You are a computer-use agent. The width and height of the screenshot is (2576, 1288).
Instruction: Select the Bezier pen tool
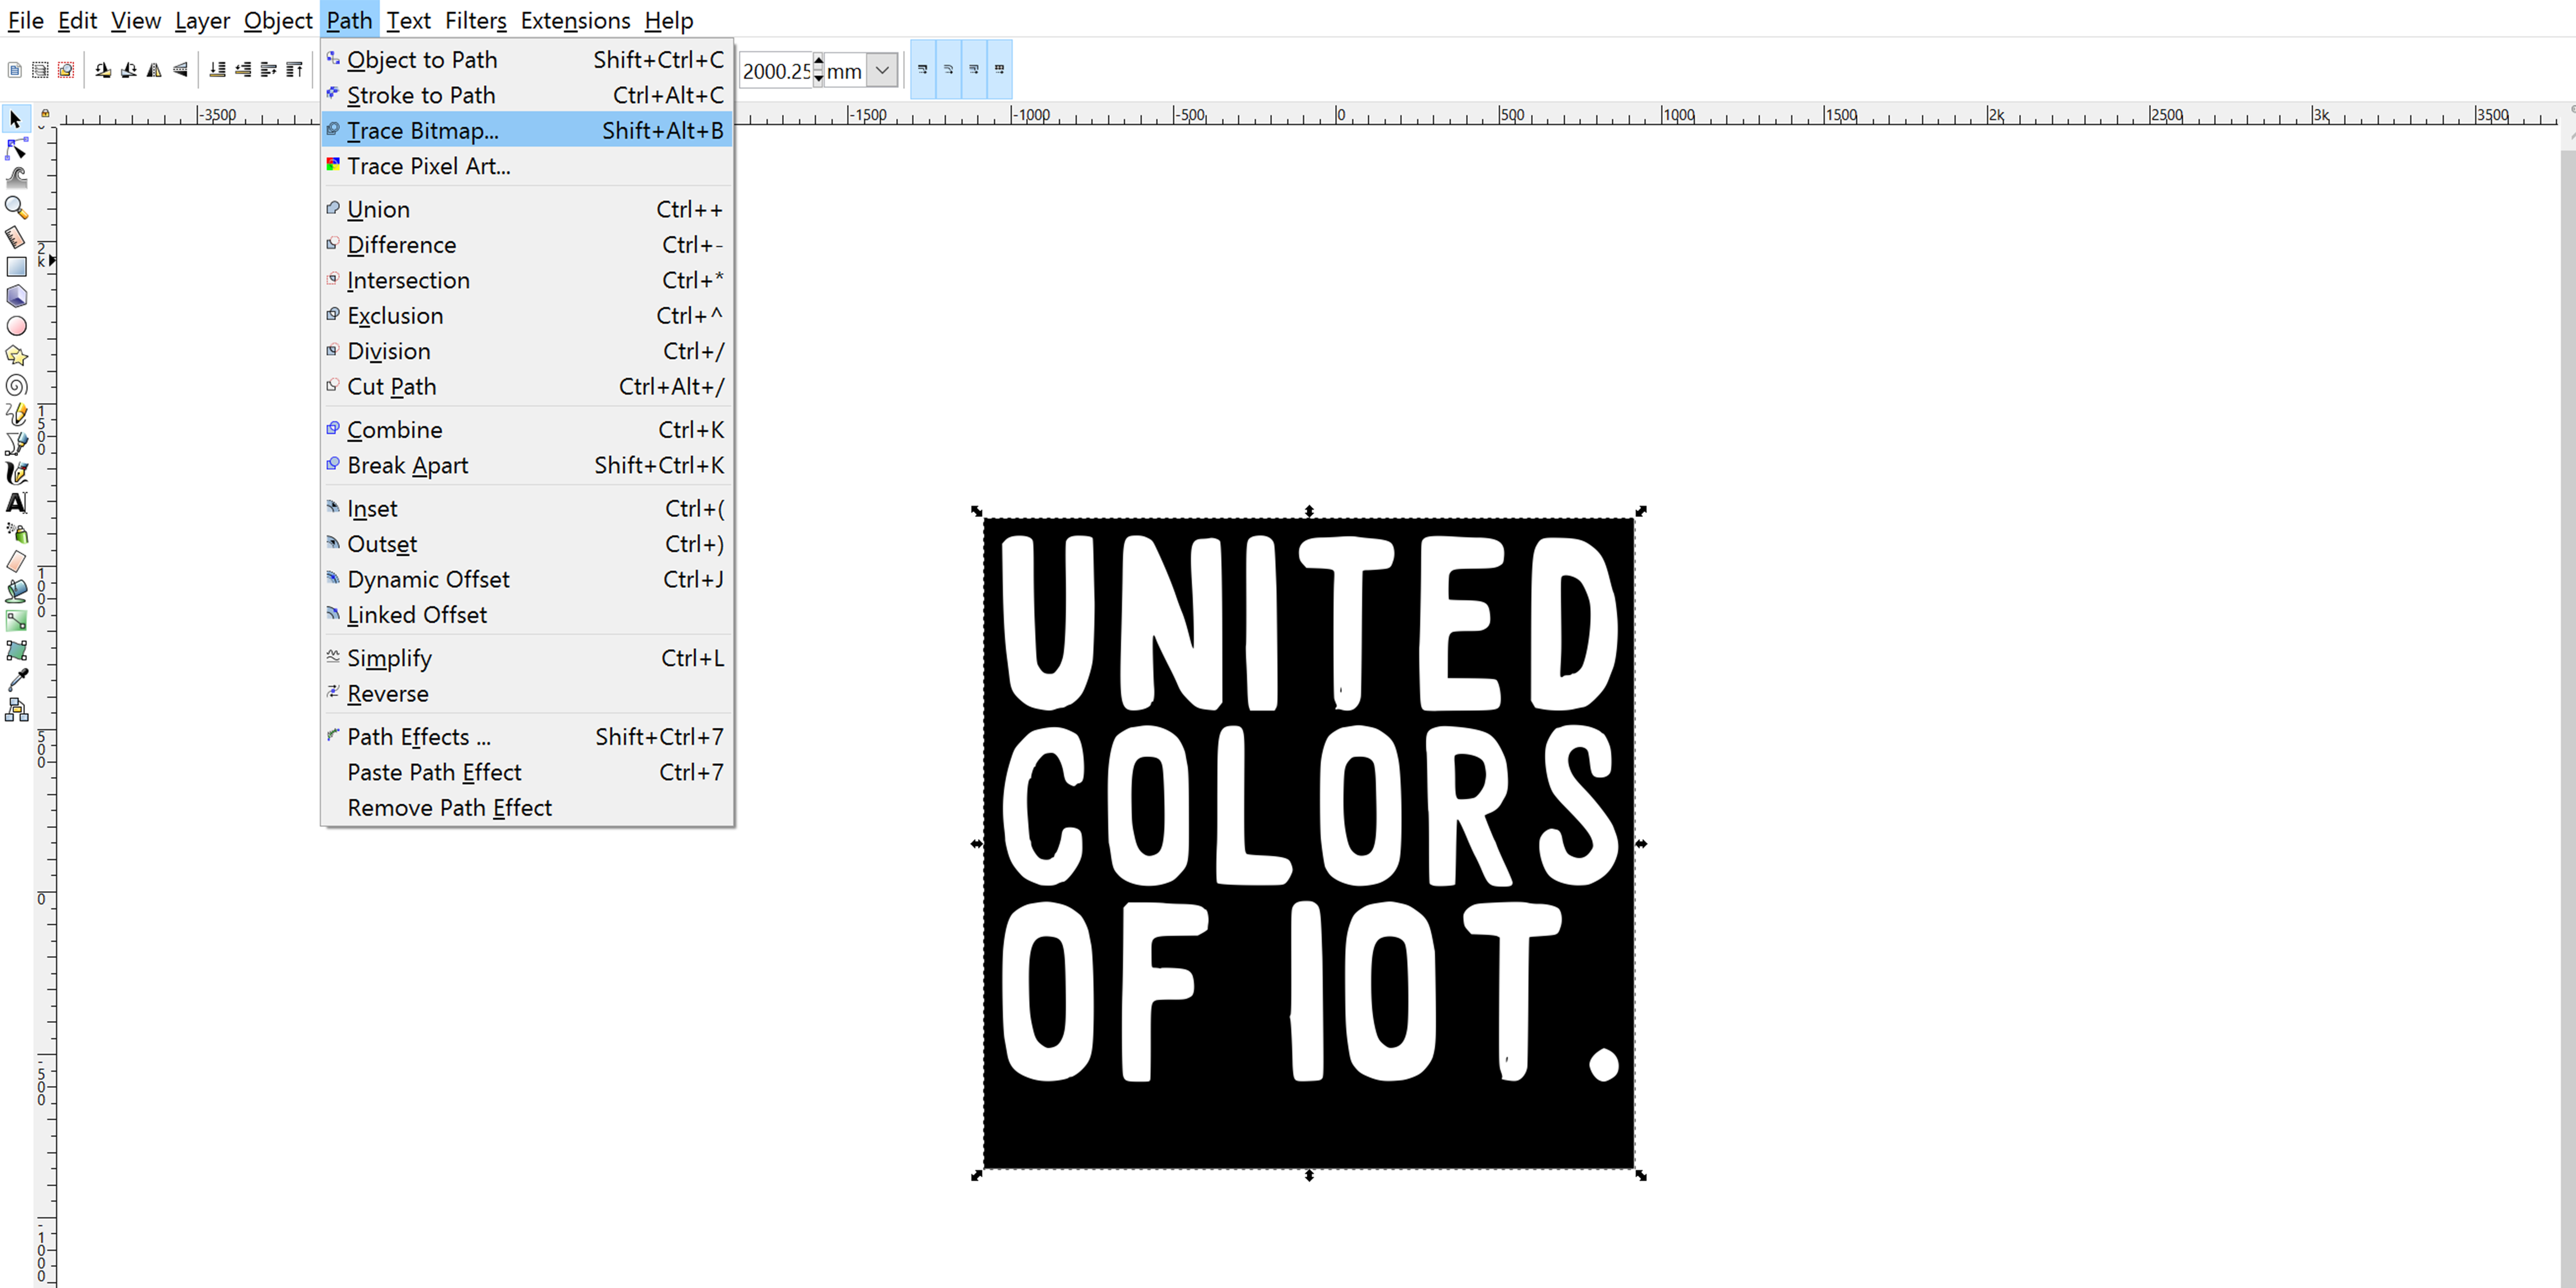coord(16,444)
